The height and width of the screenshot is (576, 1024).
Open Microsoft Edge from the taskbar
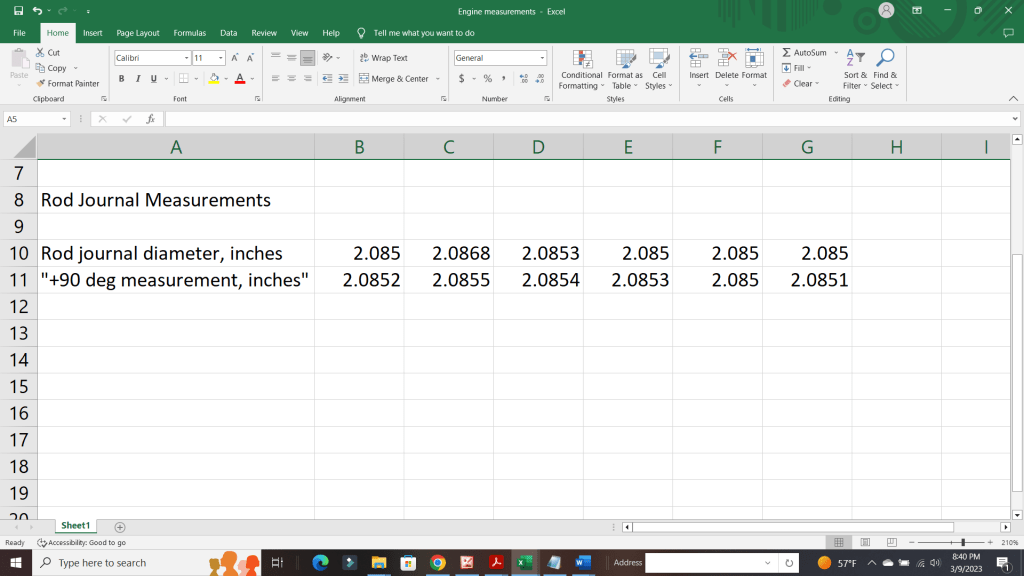320,563
